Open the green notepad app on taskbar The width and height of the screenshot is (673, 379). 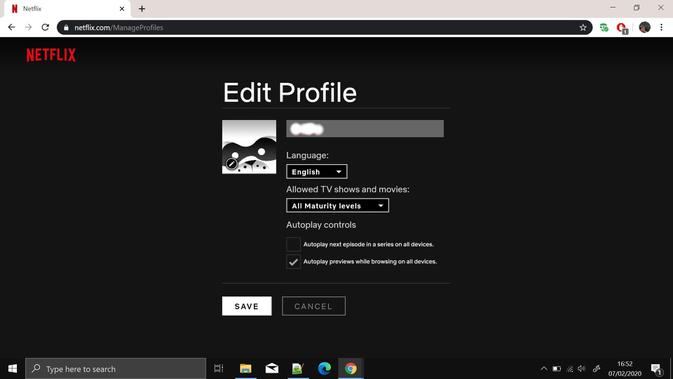(x=298, y=368)
